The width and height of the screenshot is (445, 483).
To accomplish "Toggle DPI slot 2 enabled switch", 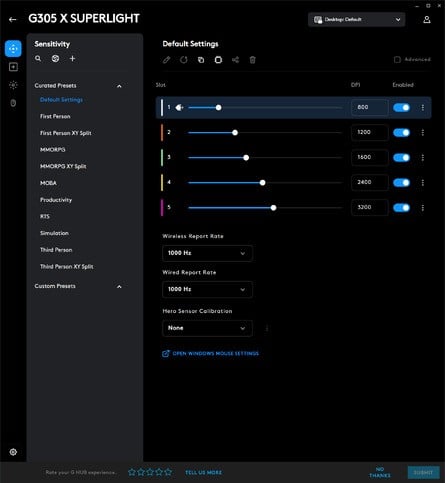I will pos(401,133).
